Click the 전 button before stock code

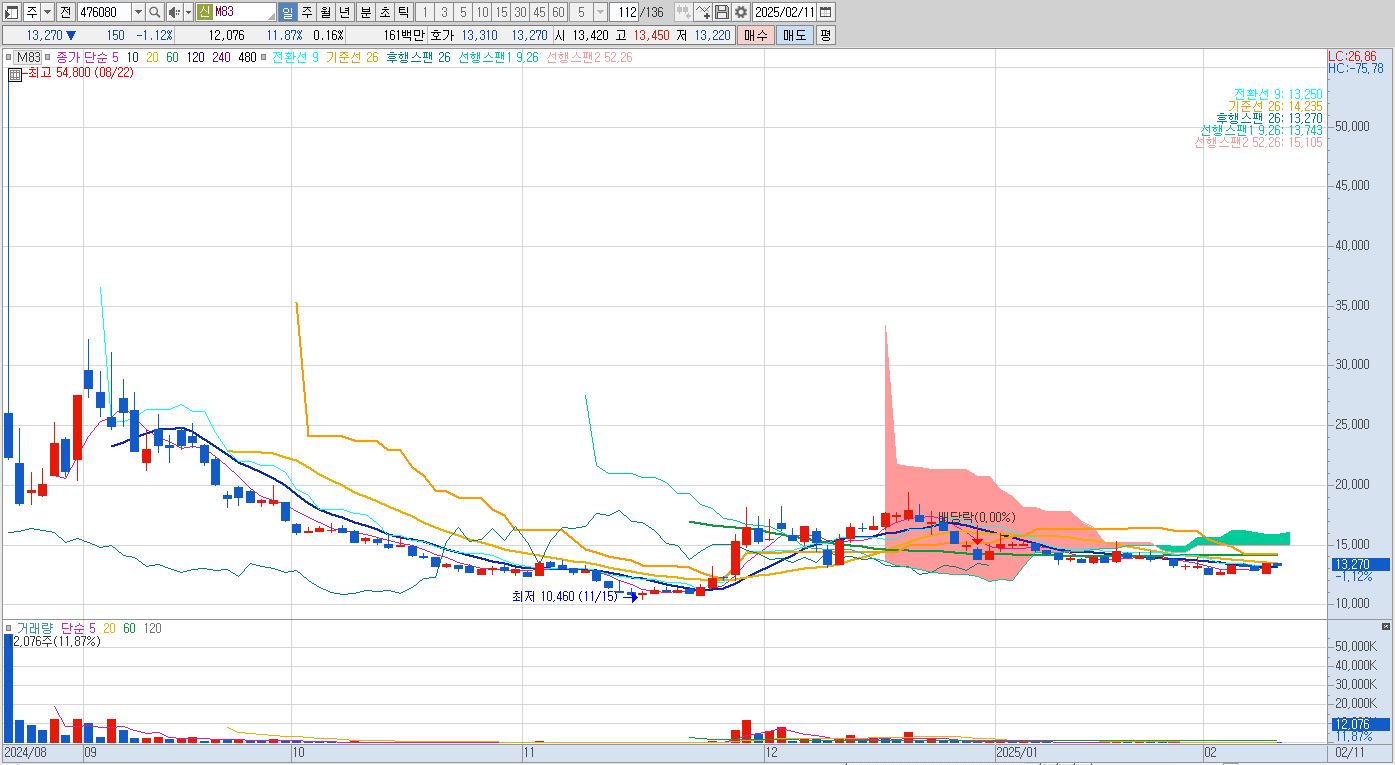pos(65,12)
